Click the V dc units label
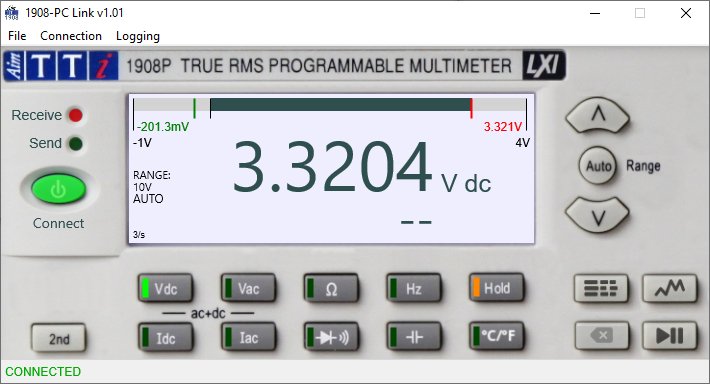710x384 pixels. (466, 184)
